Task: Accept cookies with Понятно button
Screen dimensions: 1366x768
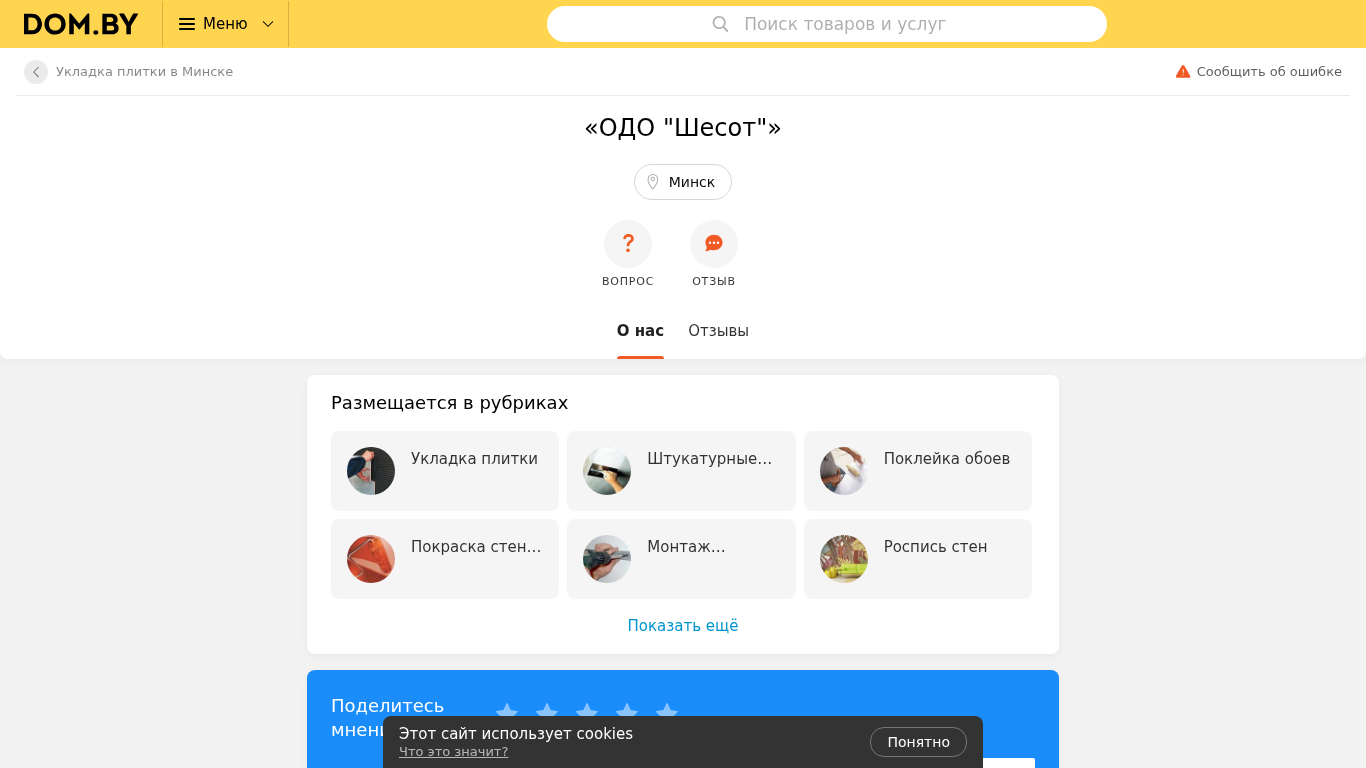Action: 918,742
